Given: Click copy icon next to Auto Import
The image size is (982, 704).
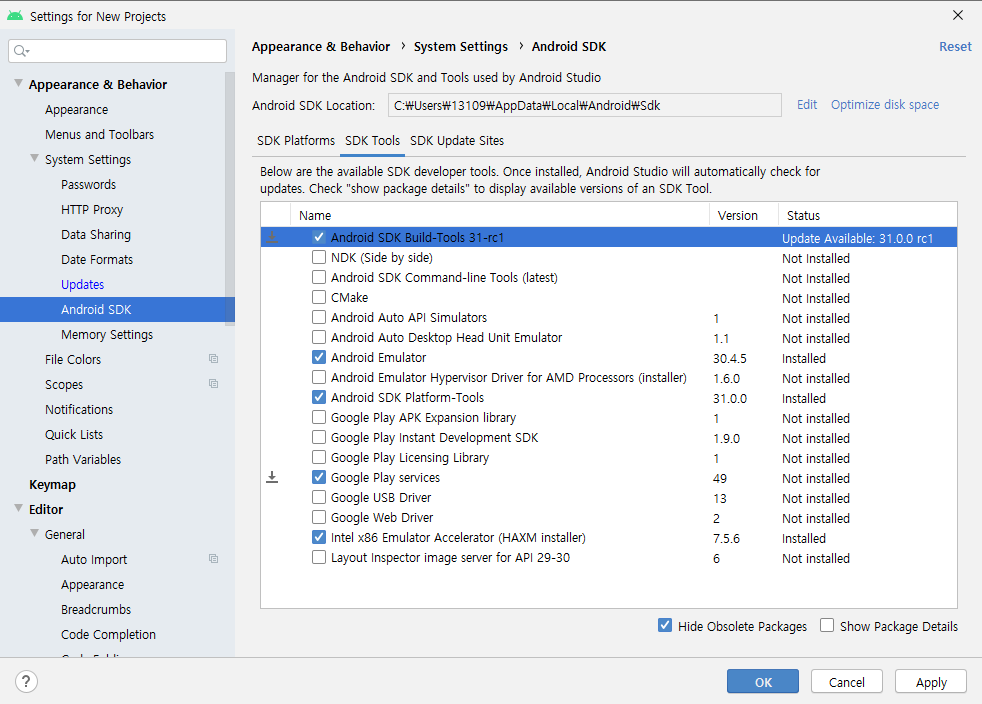Looking at the screenshot, I should tap(214, 559).
